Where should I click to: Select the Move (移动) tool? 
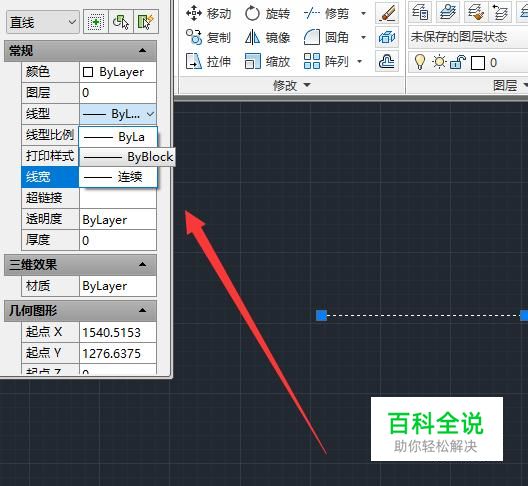[208, 13]
